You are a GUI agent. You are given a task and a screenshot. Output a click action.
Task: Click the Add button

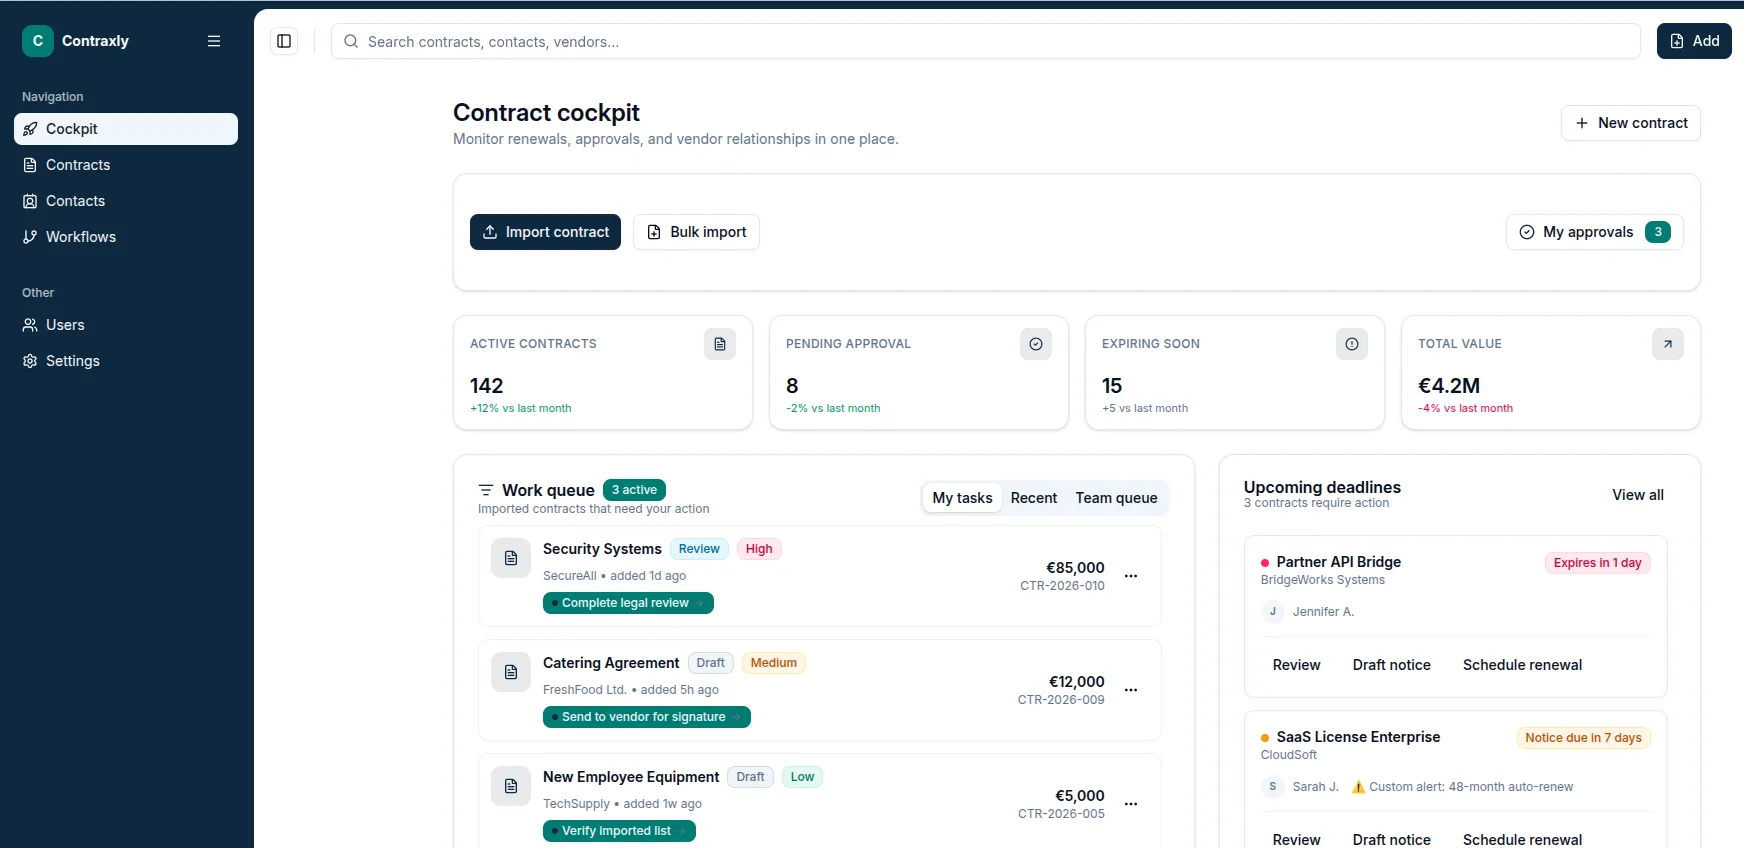point(1694,41)
